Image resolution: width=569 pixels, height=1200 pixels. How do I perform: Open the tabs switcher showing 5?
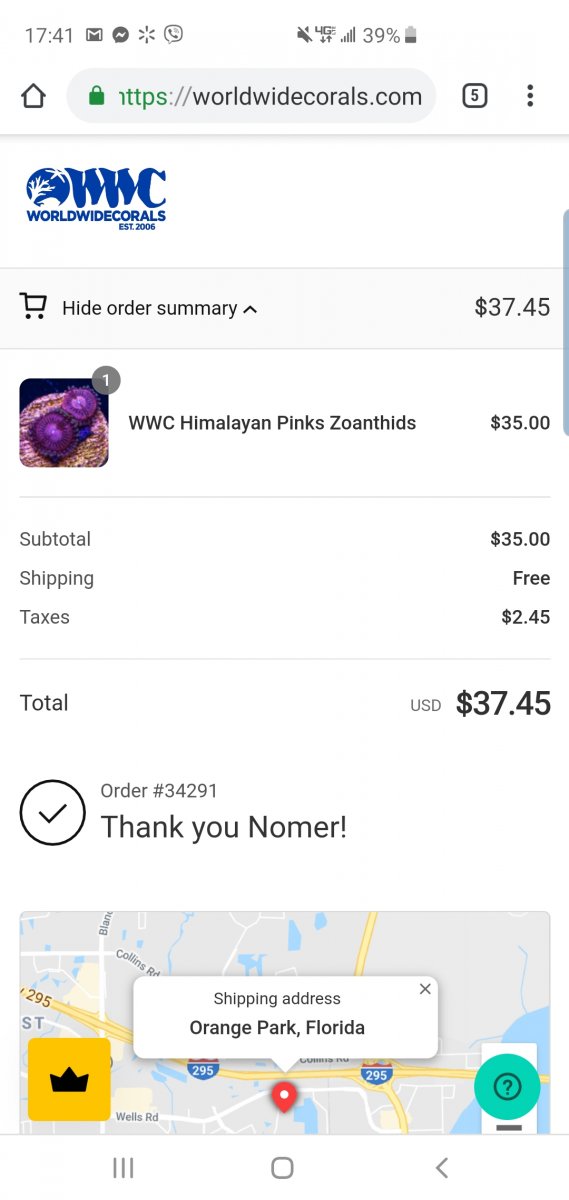475,96
